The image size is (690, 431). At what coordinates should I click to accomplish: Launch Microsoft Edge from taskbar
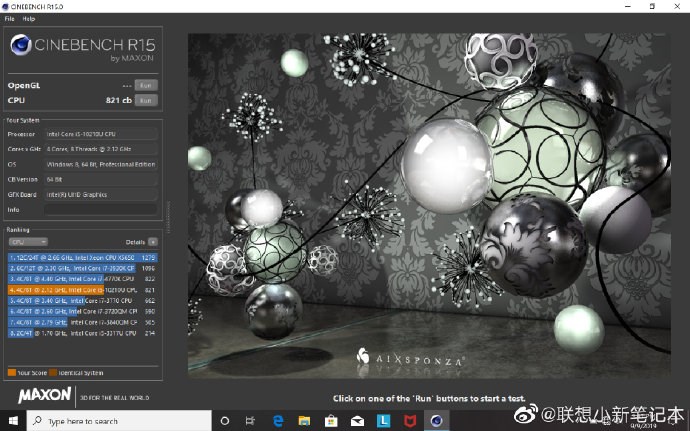(x=279, y=421)
